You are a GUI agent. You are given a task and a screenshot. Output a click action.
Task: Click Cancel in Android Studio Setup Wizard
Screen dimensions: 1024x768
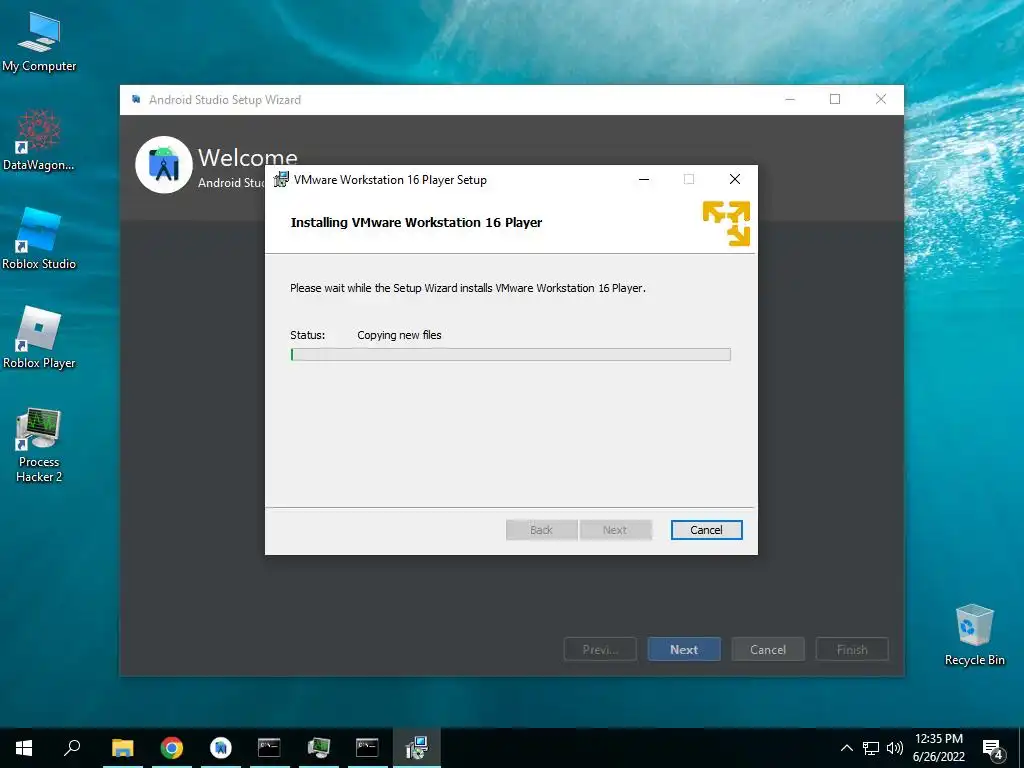(x=768, y=649)
